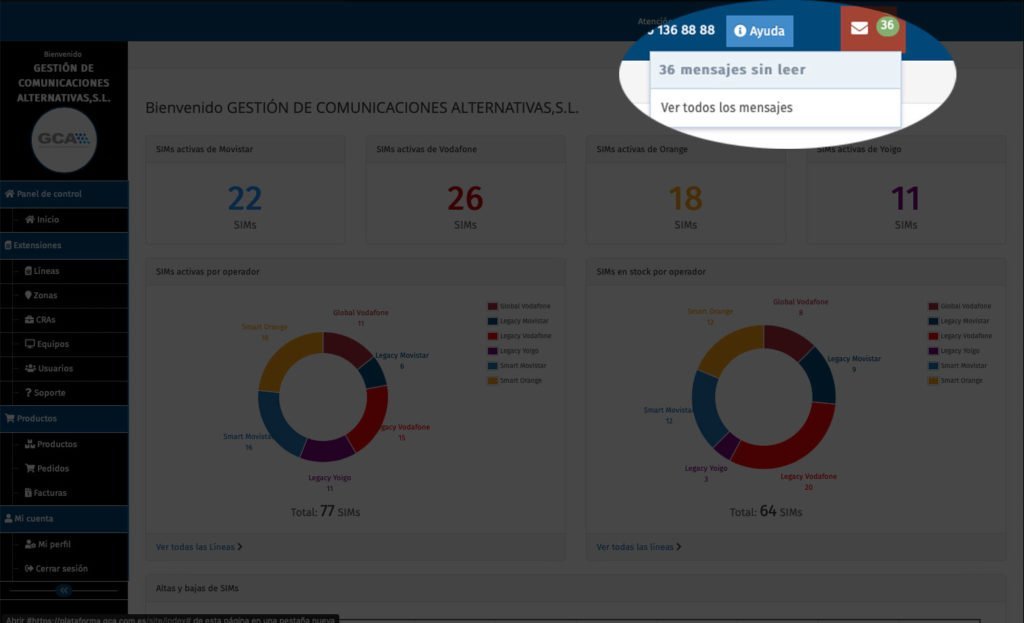Viewport: 1024px width, 623px height.
Task: Follow "Ver todas las líneas" under stock SIMs chart
Action: tap(639, 547)
